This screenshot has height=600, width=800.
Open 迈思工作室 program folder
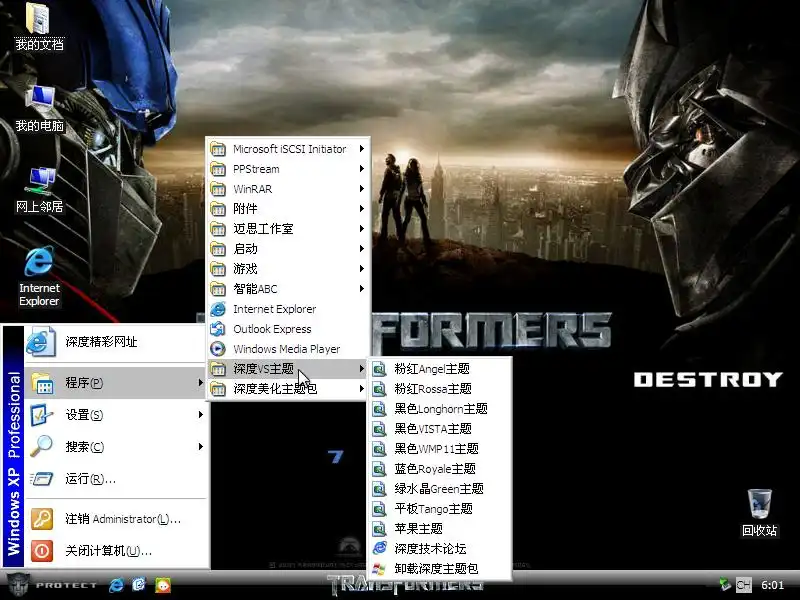pyautogui.click(x=288, y=229)
